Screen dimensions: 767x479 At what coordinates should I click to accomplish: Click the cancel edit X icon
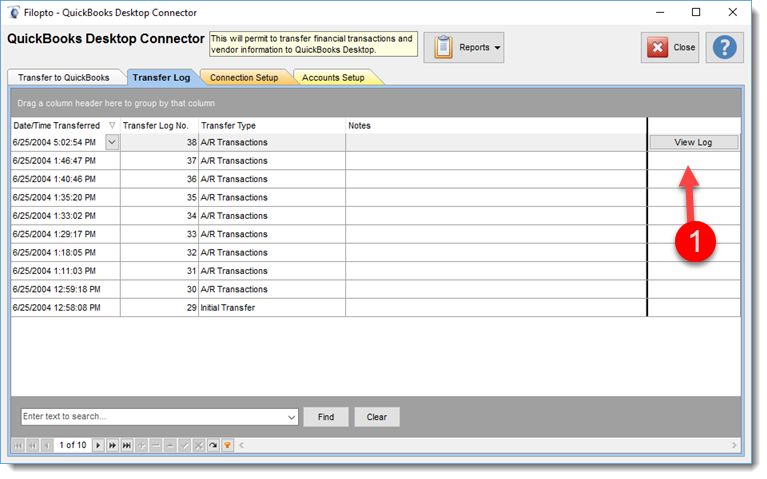point(199,445)
